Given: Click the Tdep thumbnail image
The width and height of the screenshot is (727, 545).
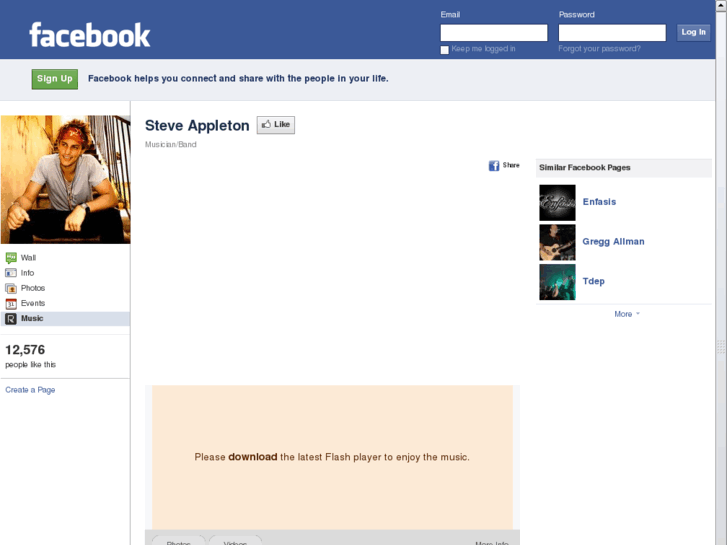Looking at the screenshot, I should (557, 282).
